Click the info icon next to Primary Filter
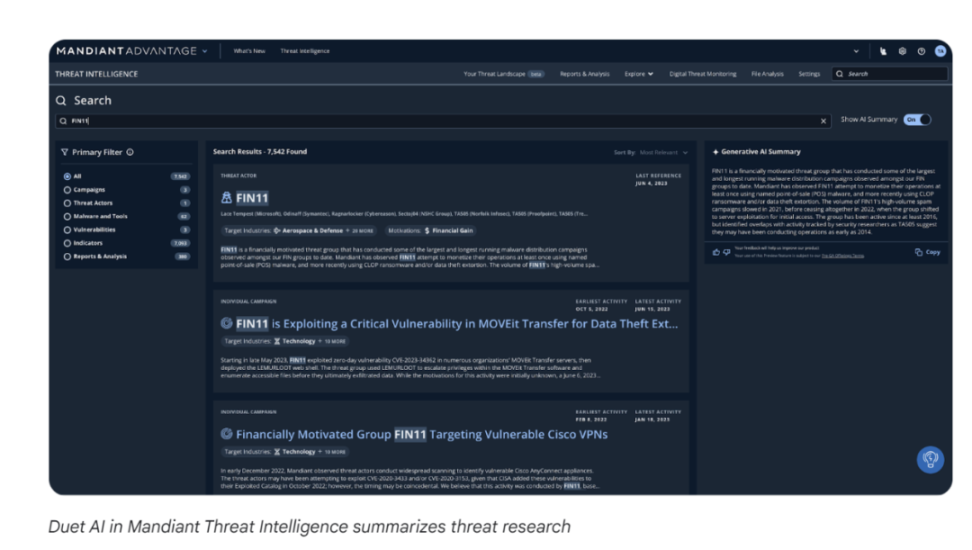The height and width of the screenshot is (550, 972). pyautogui.click(x=130, y=152)
